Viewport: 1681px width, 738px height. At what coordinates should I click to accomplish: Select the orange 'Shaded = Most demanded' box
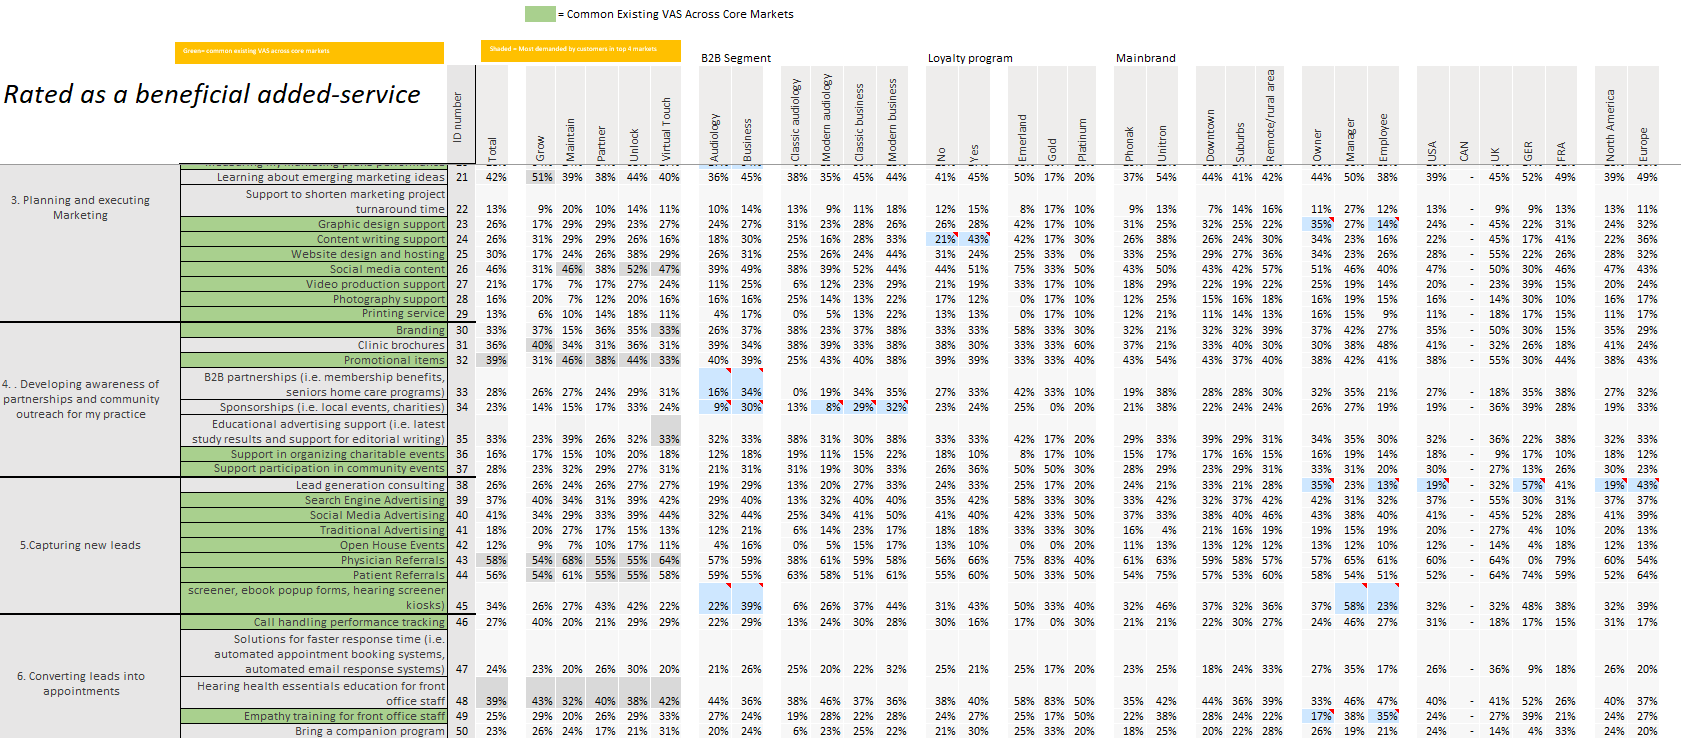pos(580,50)
